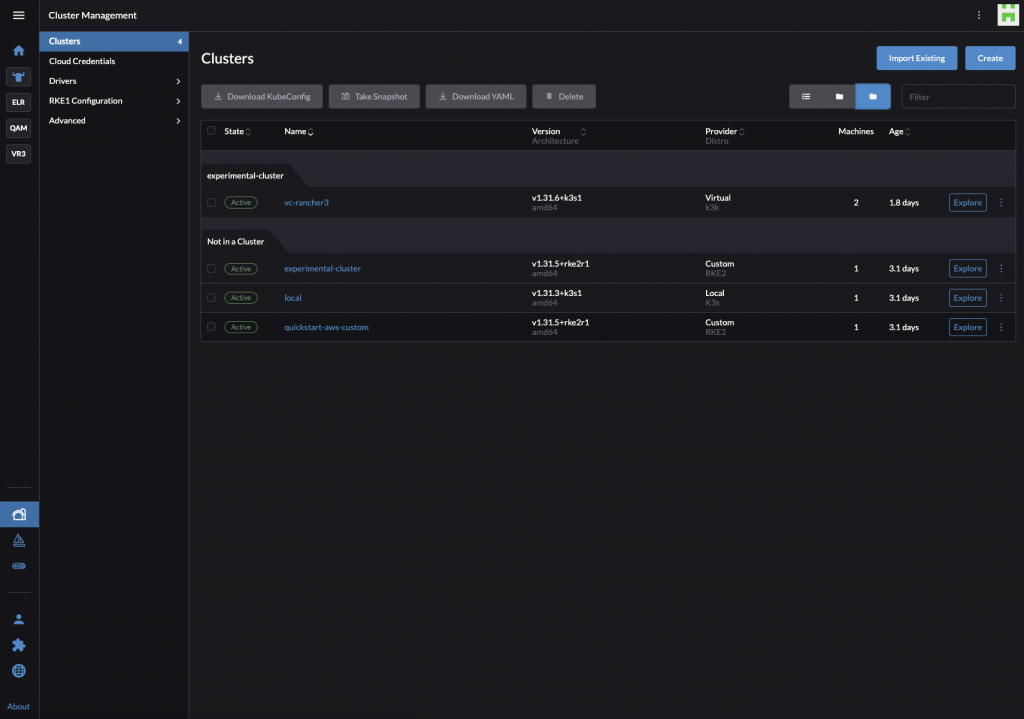Click Download KubeConfig button
This screenshot has width=1024, height=719.
coord(262,97)
